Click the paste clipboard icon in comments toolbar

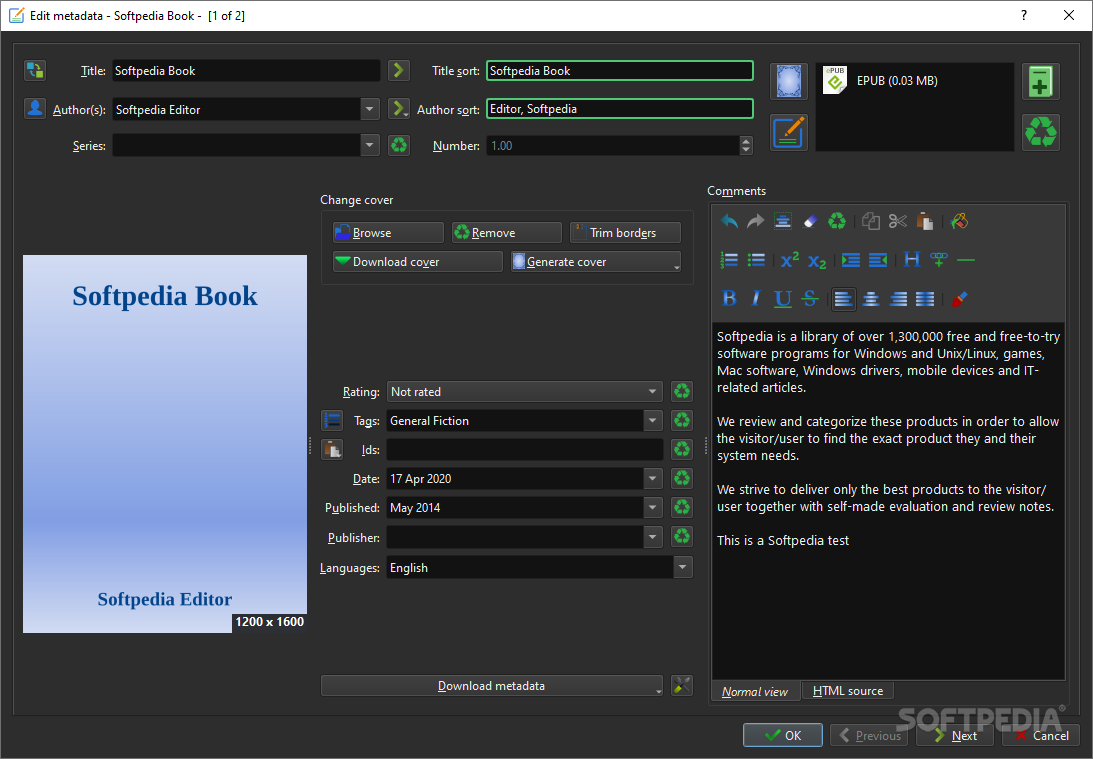(x=925, y=222)
